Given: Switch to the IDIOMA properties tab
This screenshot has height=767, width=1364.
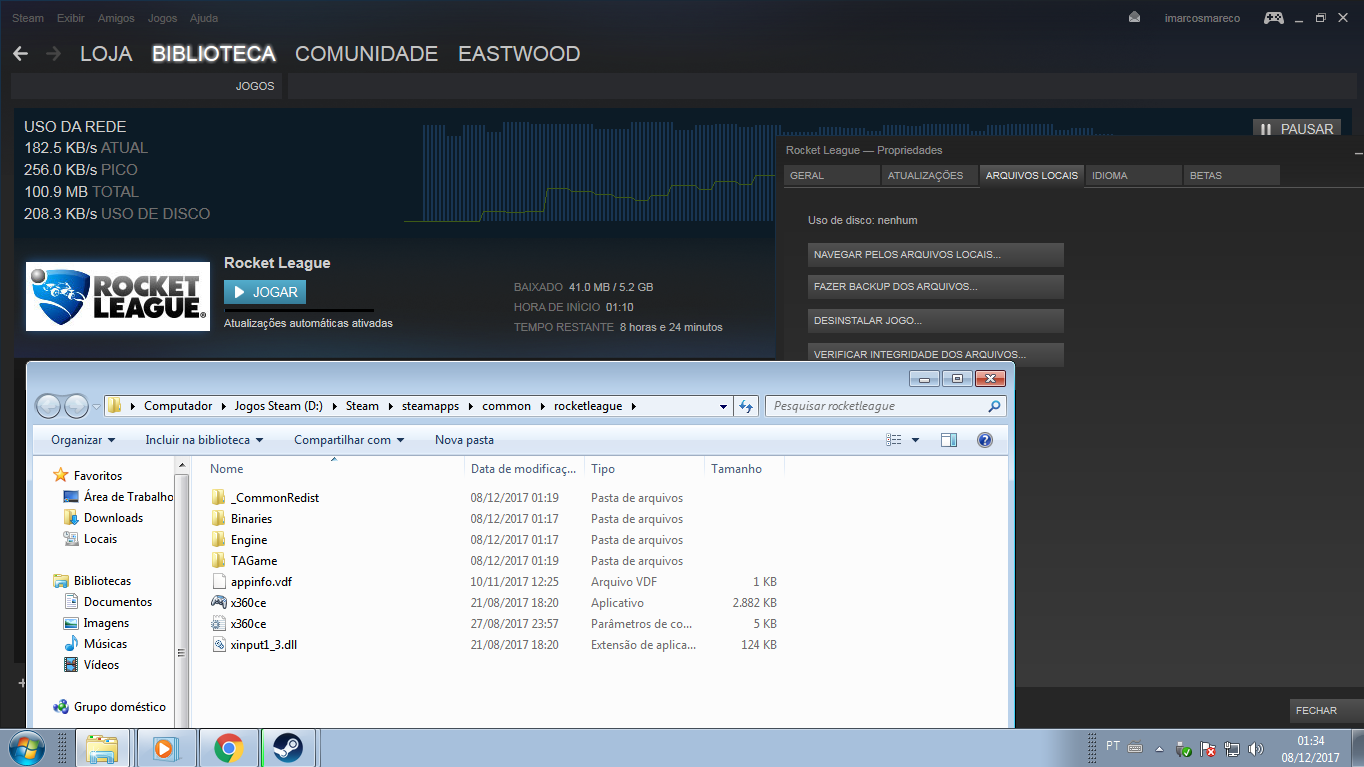Looking at the screenshot, I should click(1133, 175).
